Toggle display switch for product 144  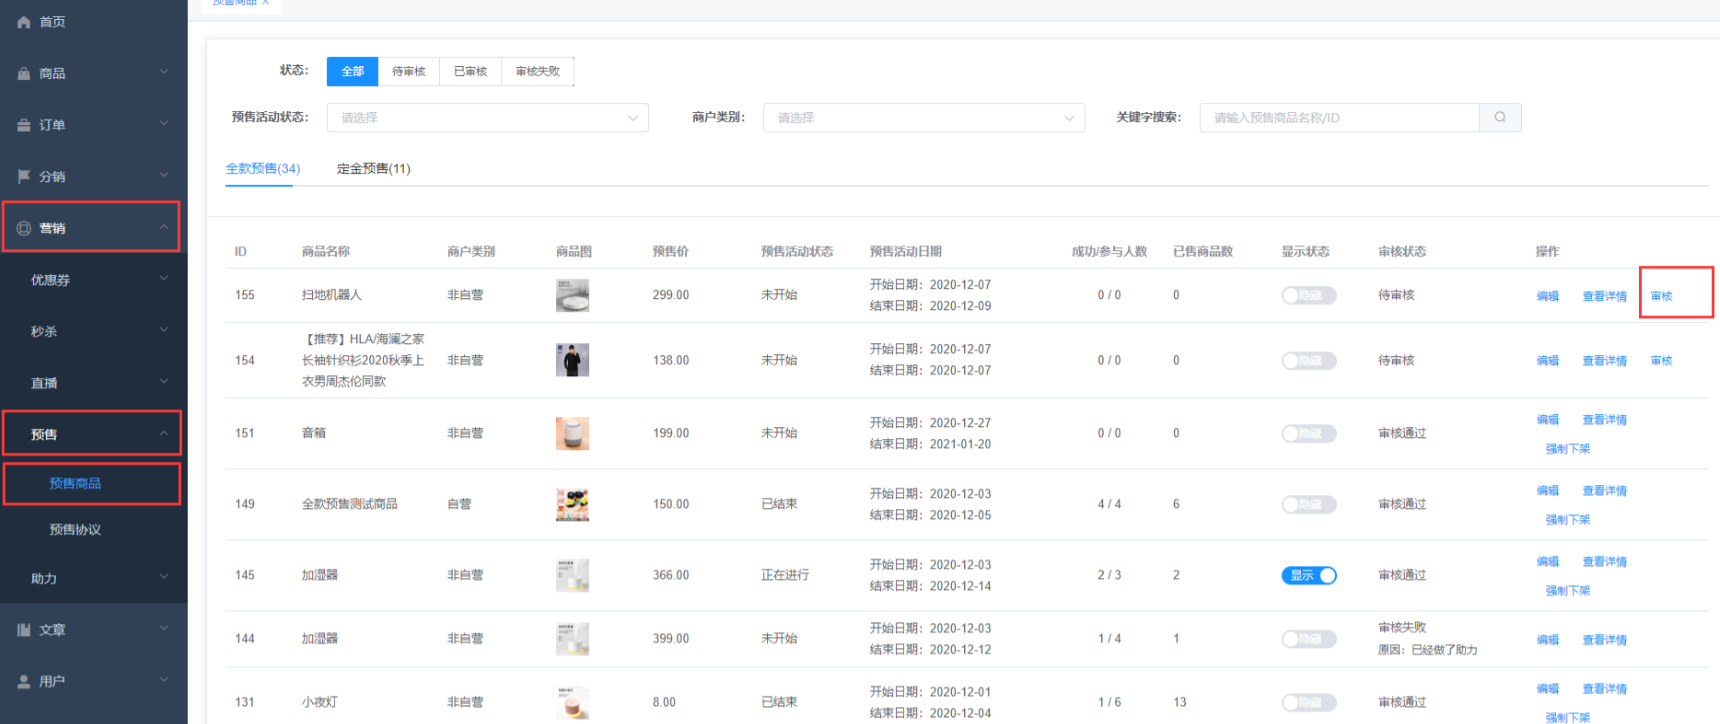pos(1309,639)
